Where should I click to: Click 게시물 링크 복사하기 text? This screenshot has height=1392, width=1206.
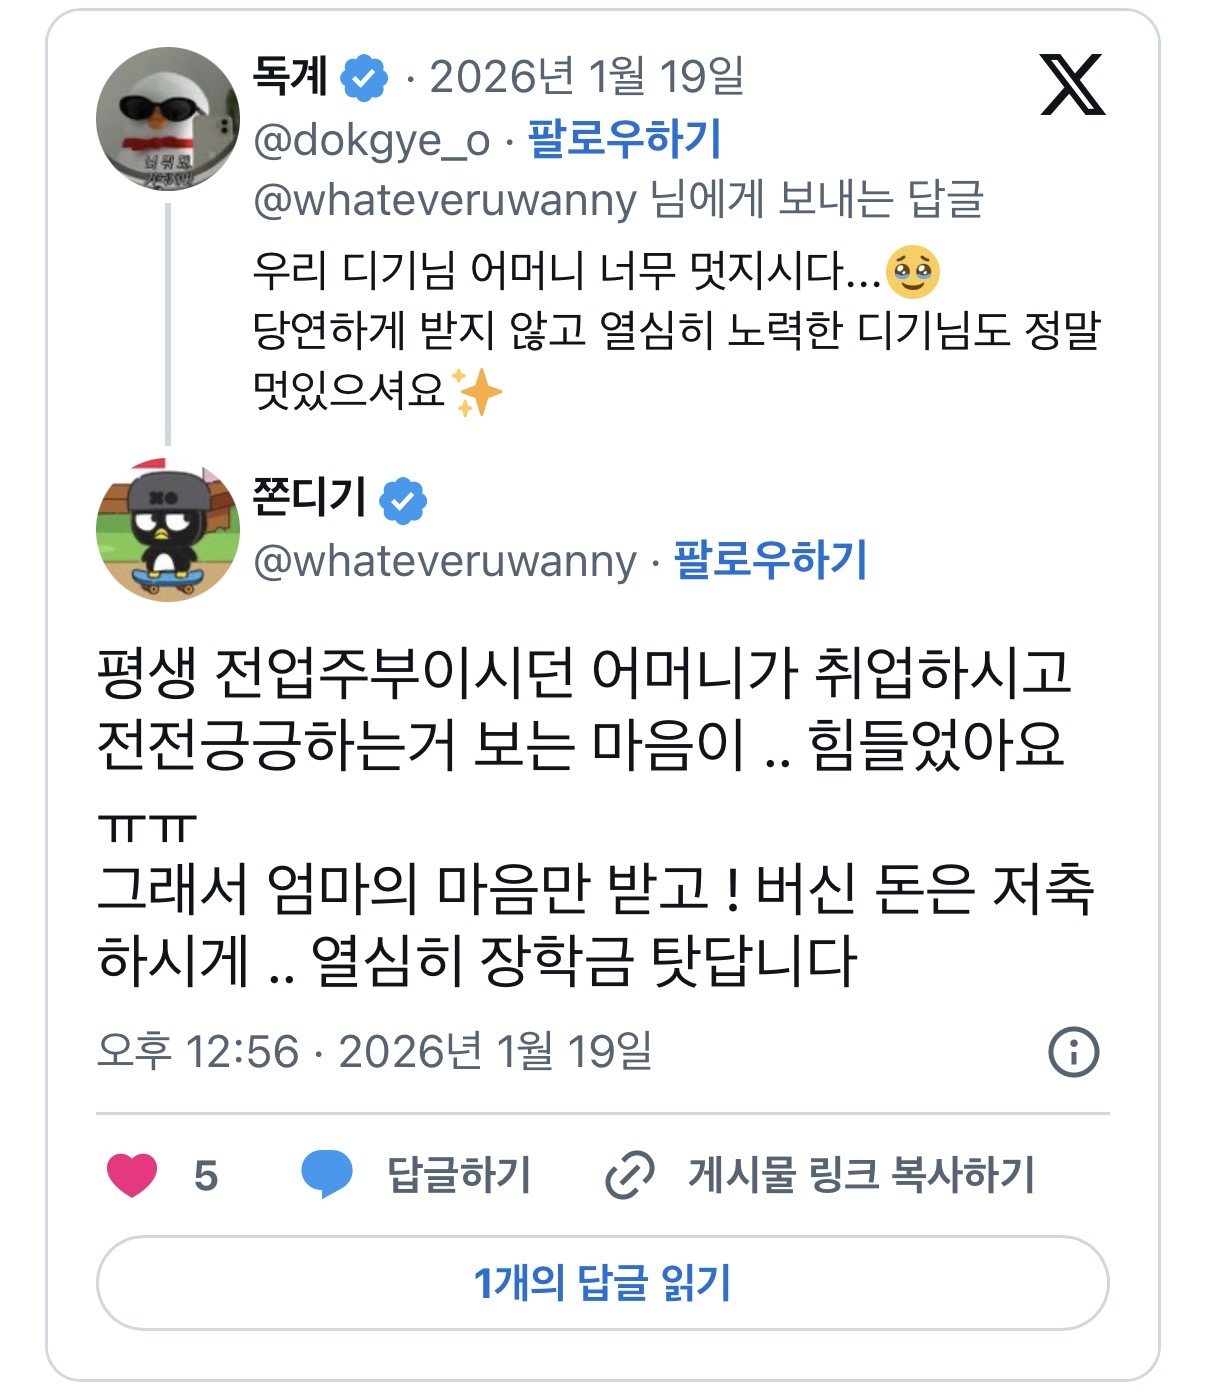(861, 1175)
